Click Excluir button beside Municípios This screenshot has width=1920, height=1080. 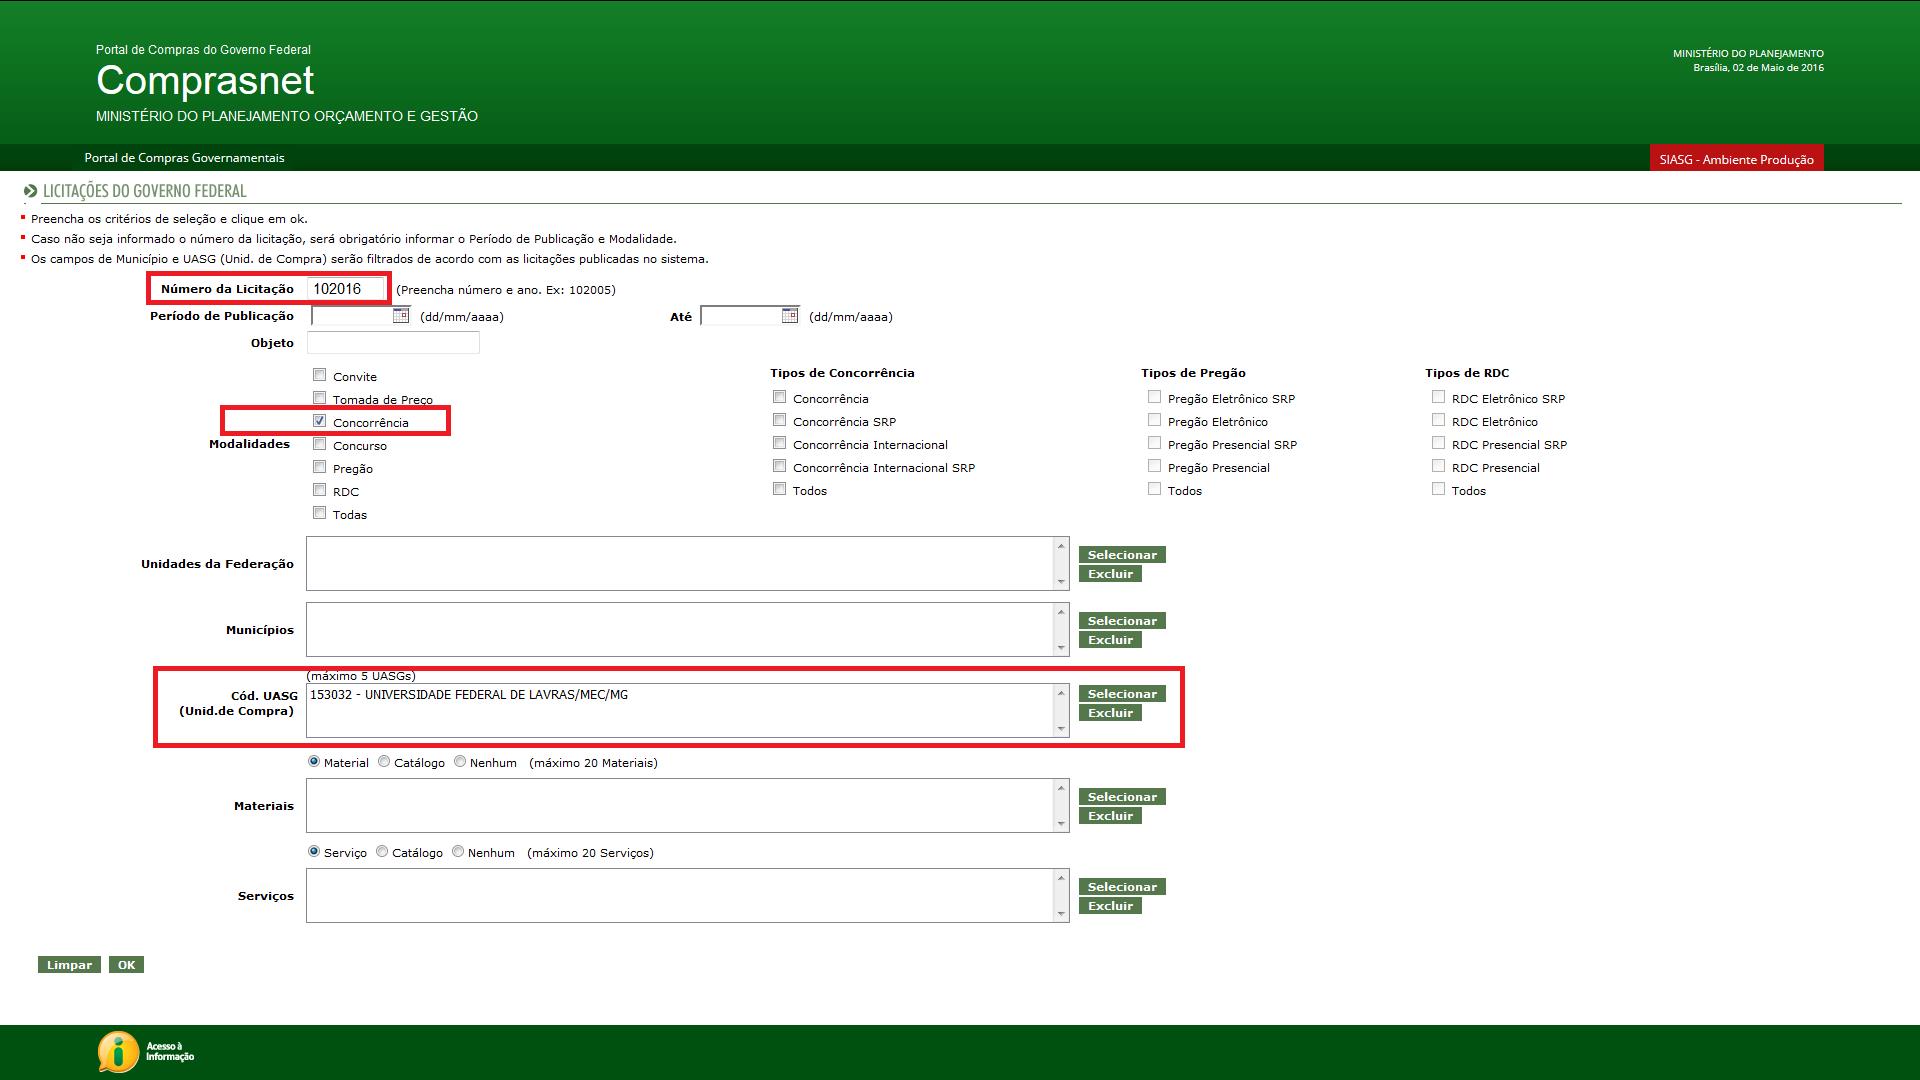(1110, 640)
